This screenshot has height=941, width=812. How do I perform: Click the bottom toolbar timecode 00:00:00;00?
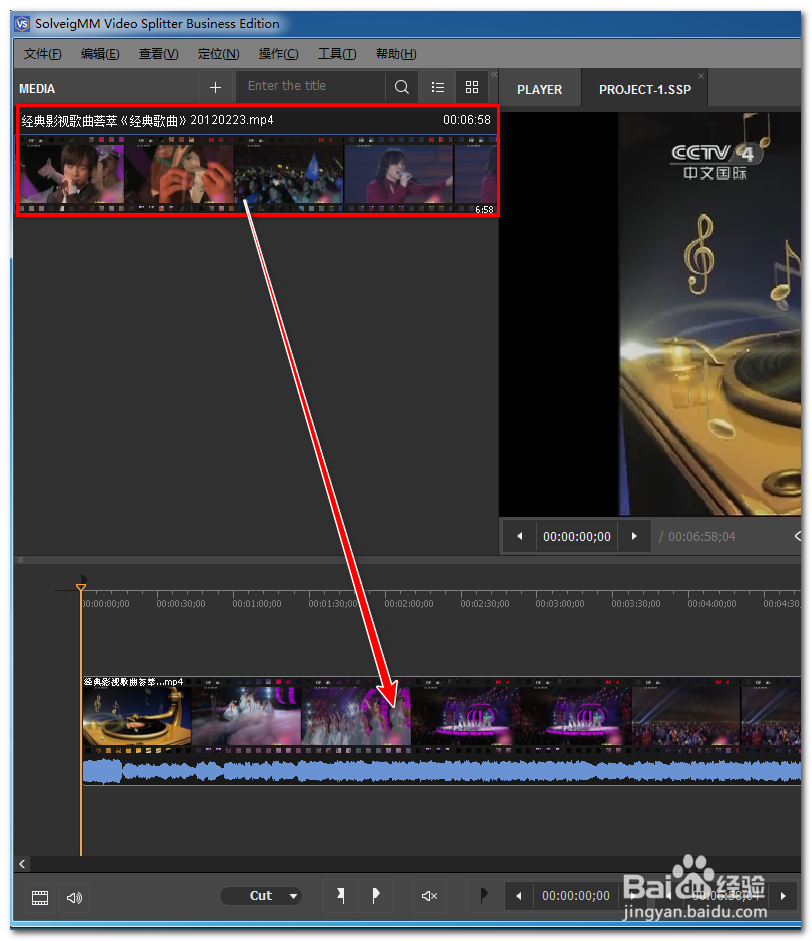[576, 896]
